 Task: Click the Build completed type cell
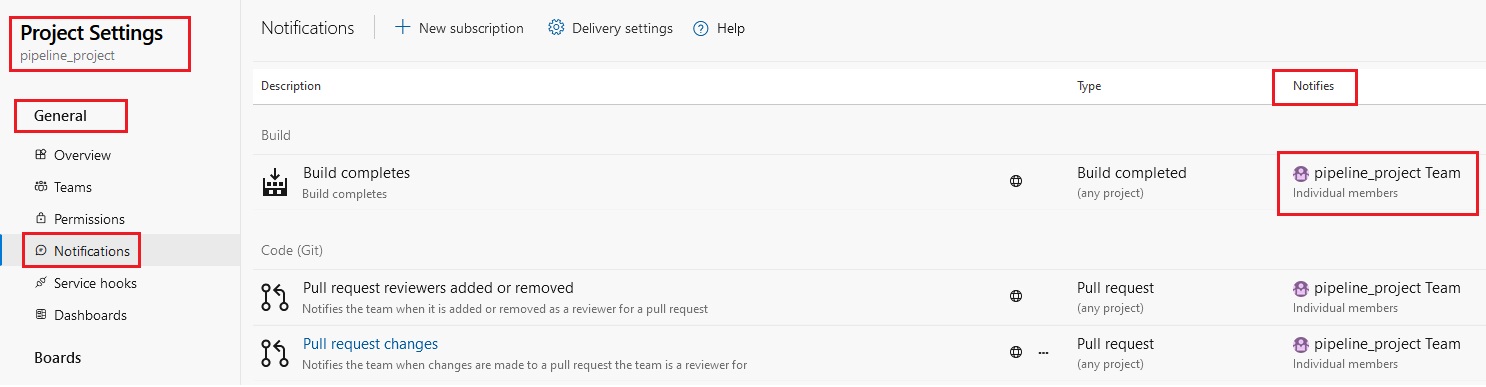click(x=1132, y=173)
